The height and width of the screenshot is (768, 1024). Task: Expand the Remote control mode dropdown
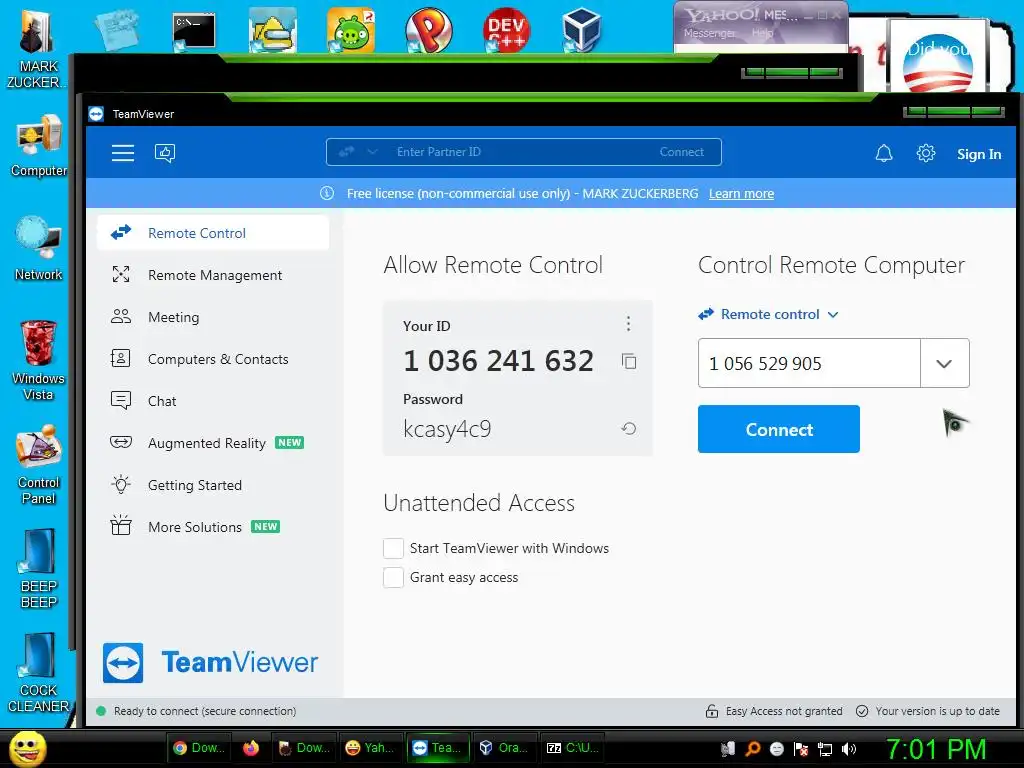click(768, 314)
